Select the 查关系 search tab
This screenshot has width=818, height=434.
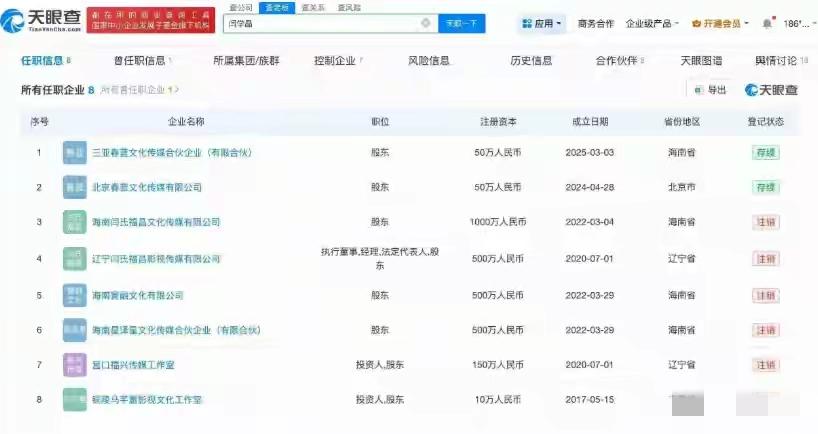coord(313,8)
